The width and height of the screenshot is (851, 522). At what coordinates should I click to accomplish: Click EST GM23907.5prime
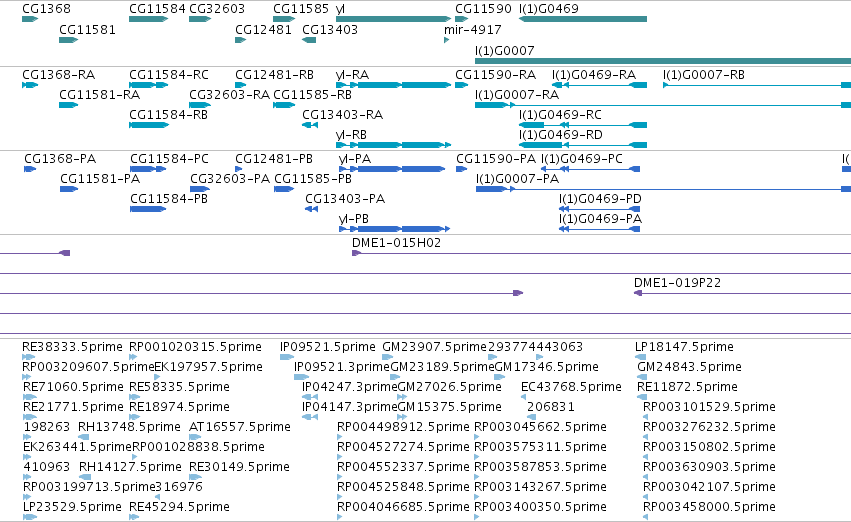(x=388, y=357)
